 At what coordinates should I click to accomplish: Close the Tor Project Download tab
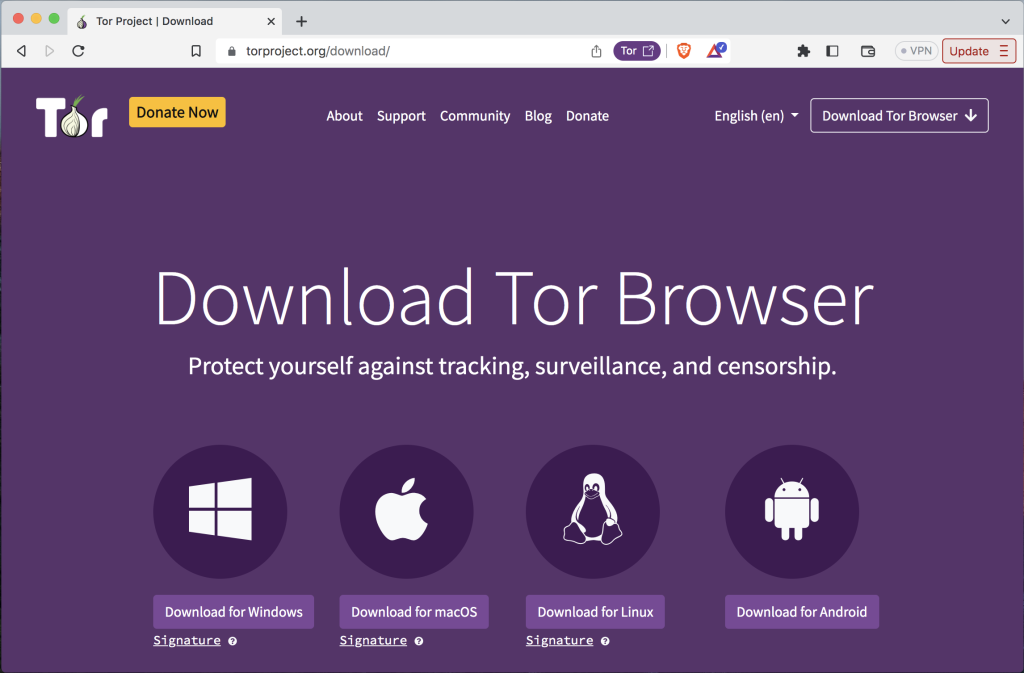tap(271, 22)
